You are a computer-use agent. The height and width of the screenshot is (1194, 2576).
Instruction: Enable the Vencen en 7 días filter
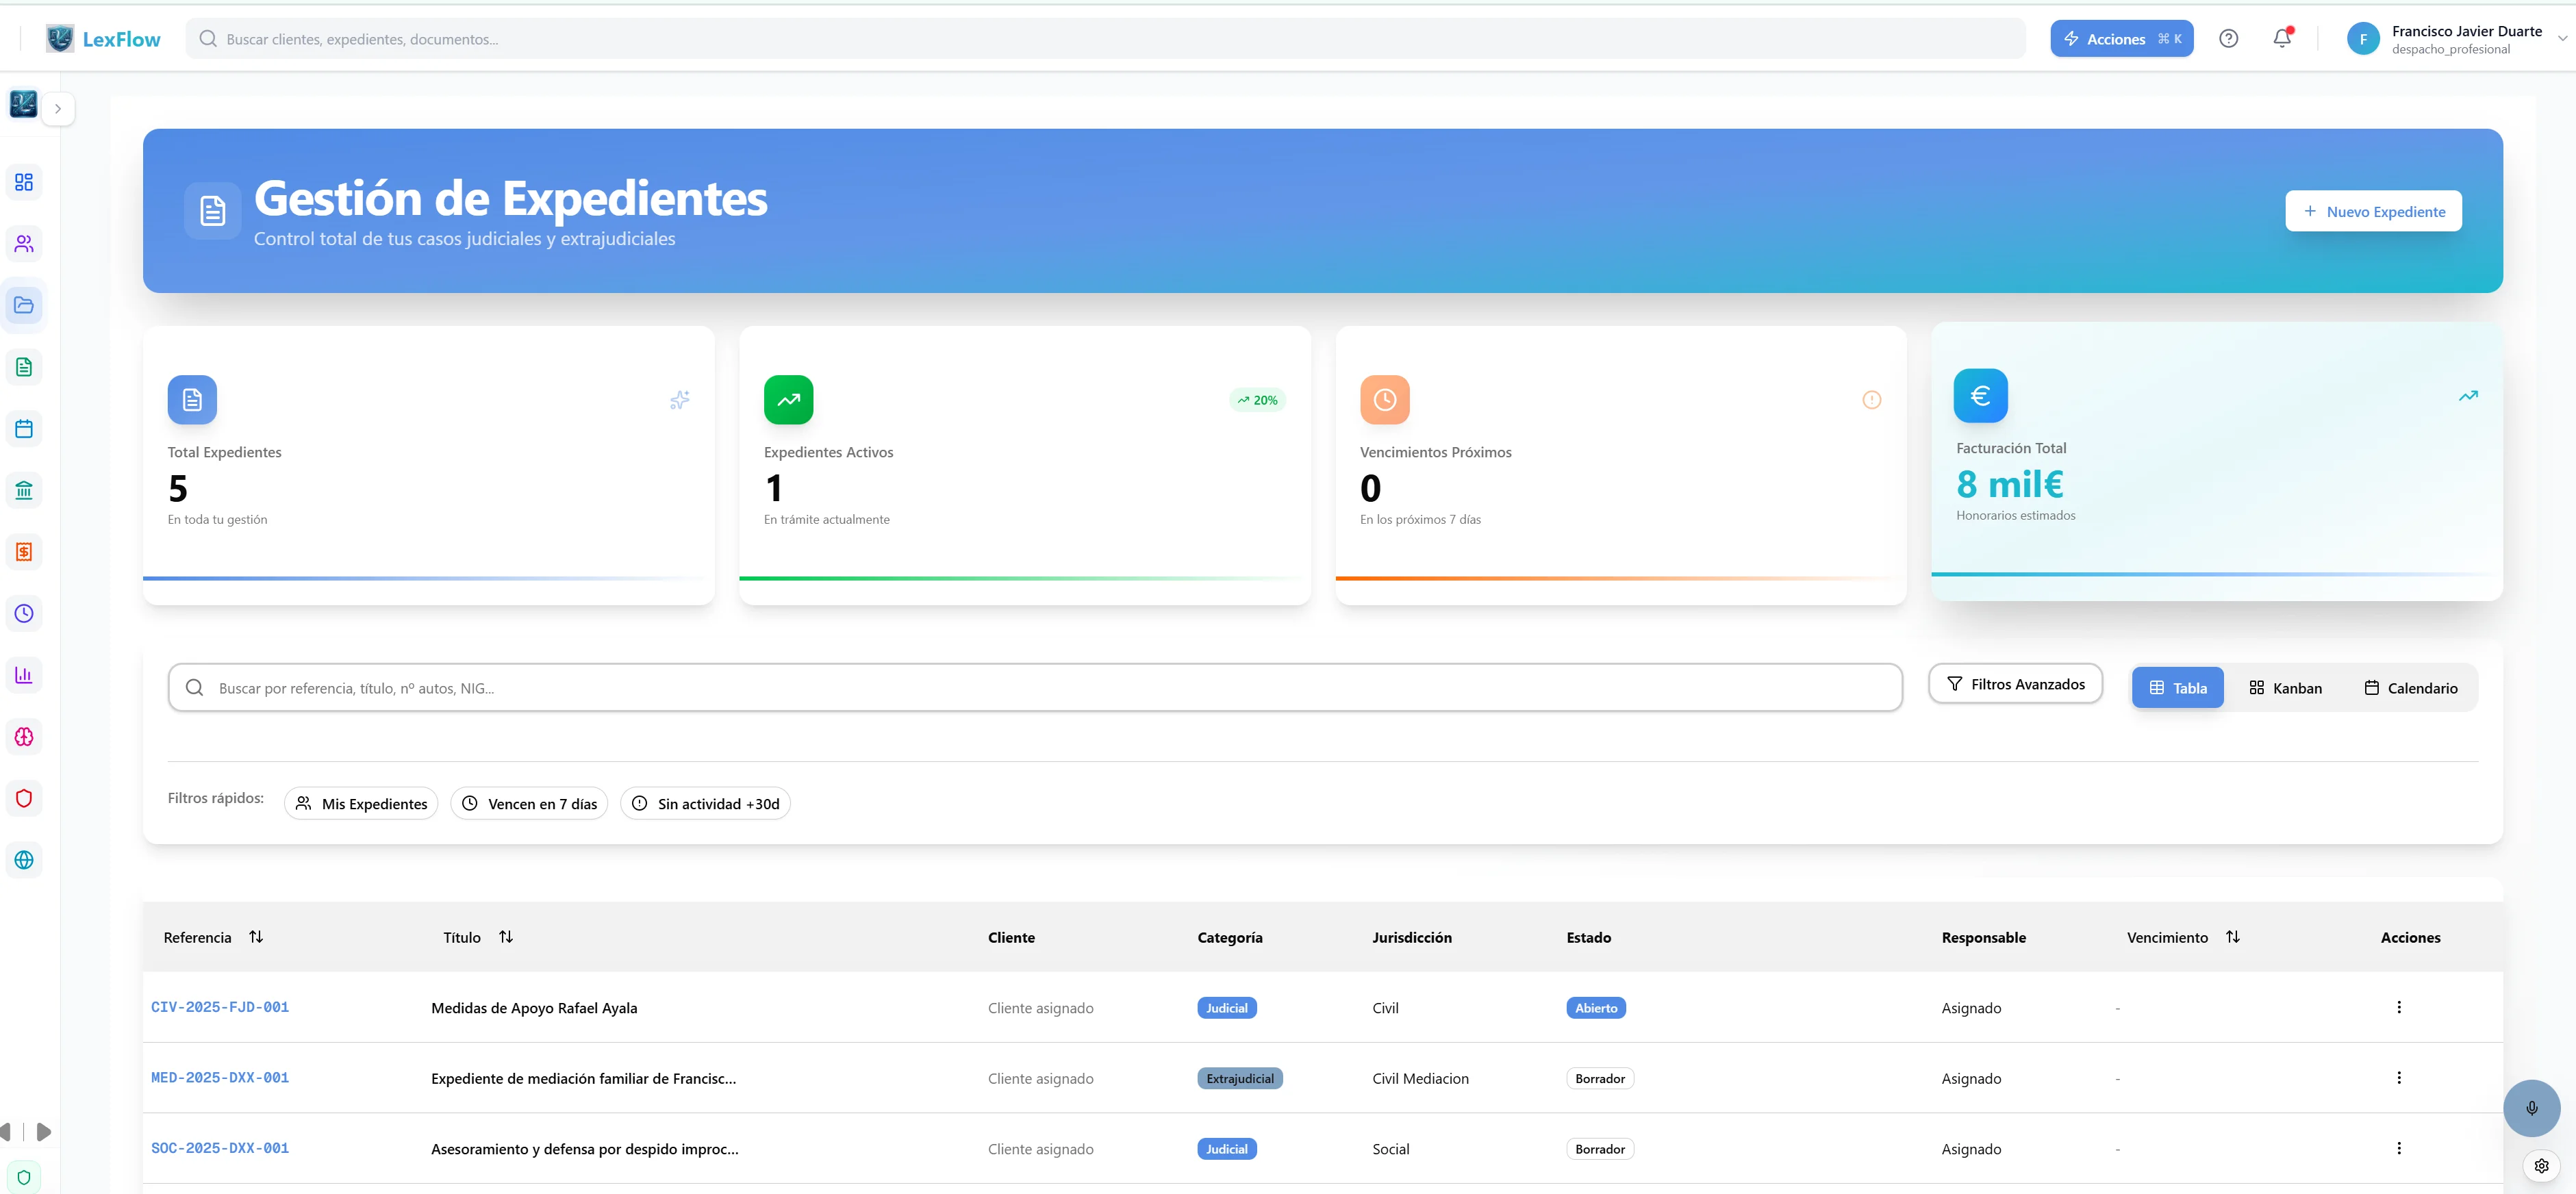point(529,803)
